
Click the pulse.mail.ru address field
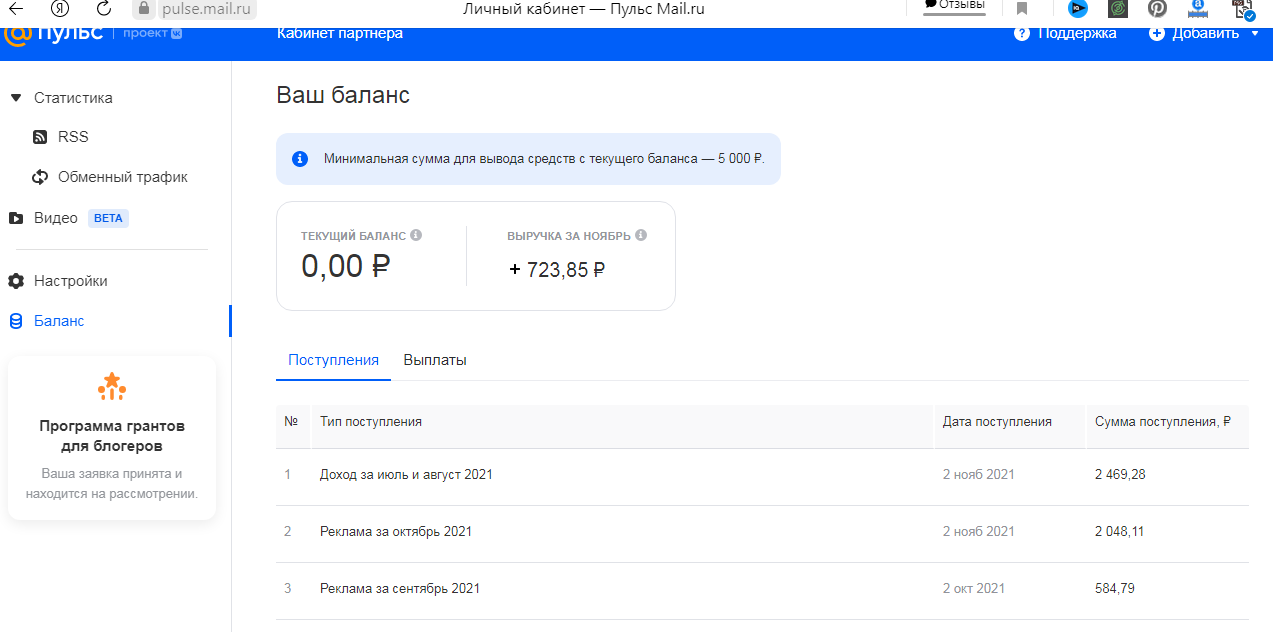pyautogui.click(x=207, y=9)
